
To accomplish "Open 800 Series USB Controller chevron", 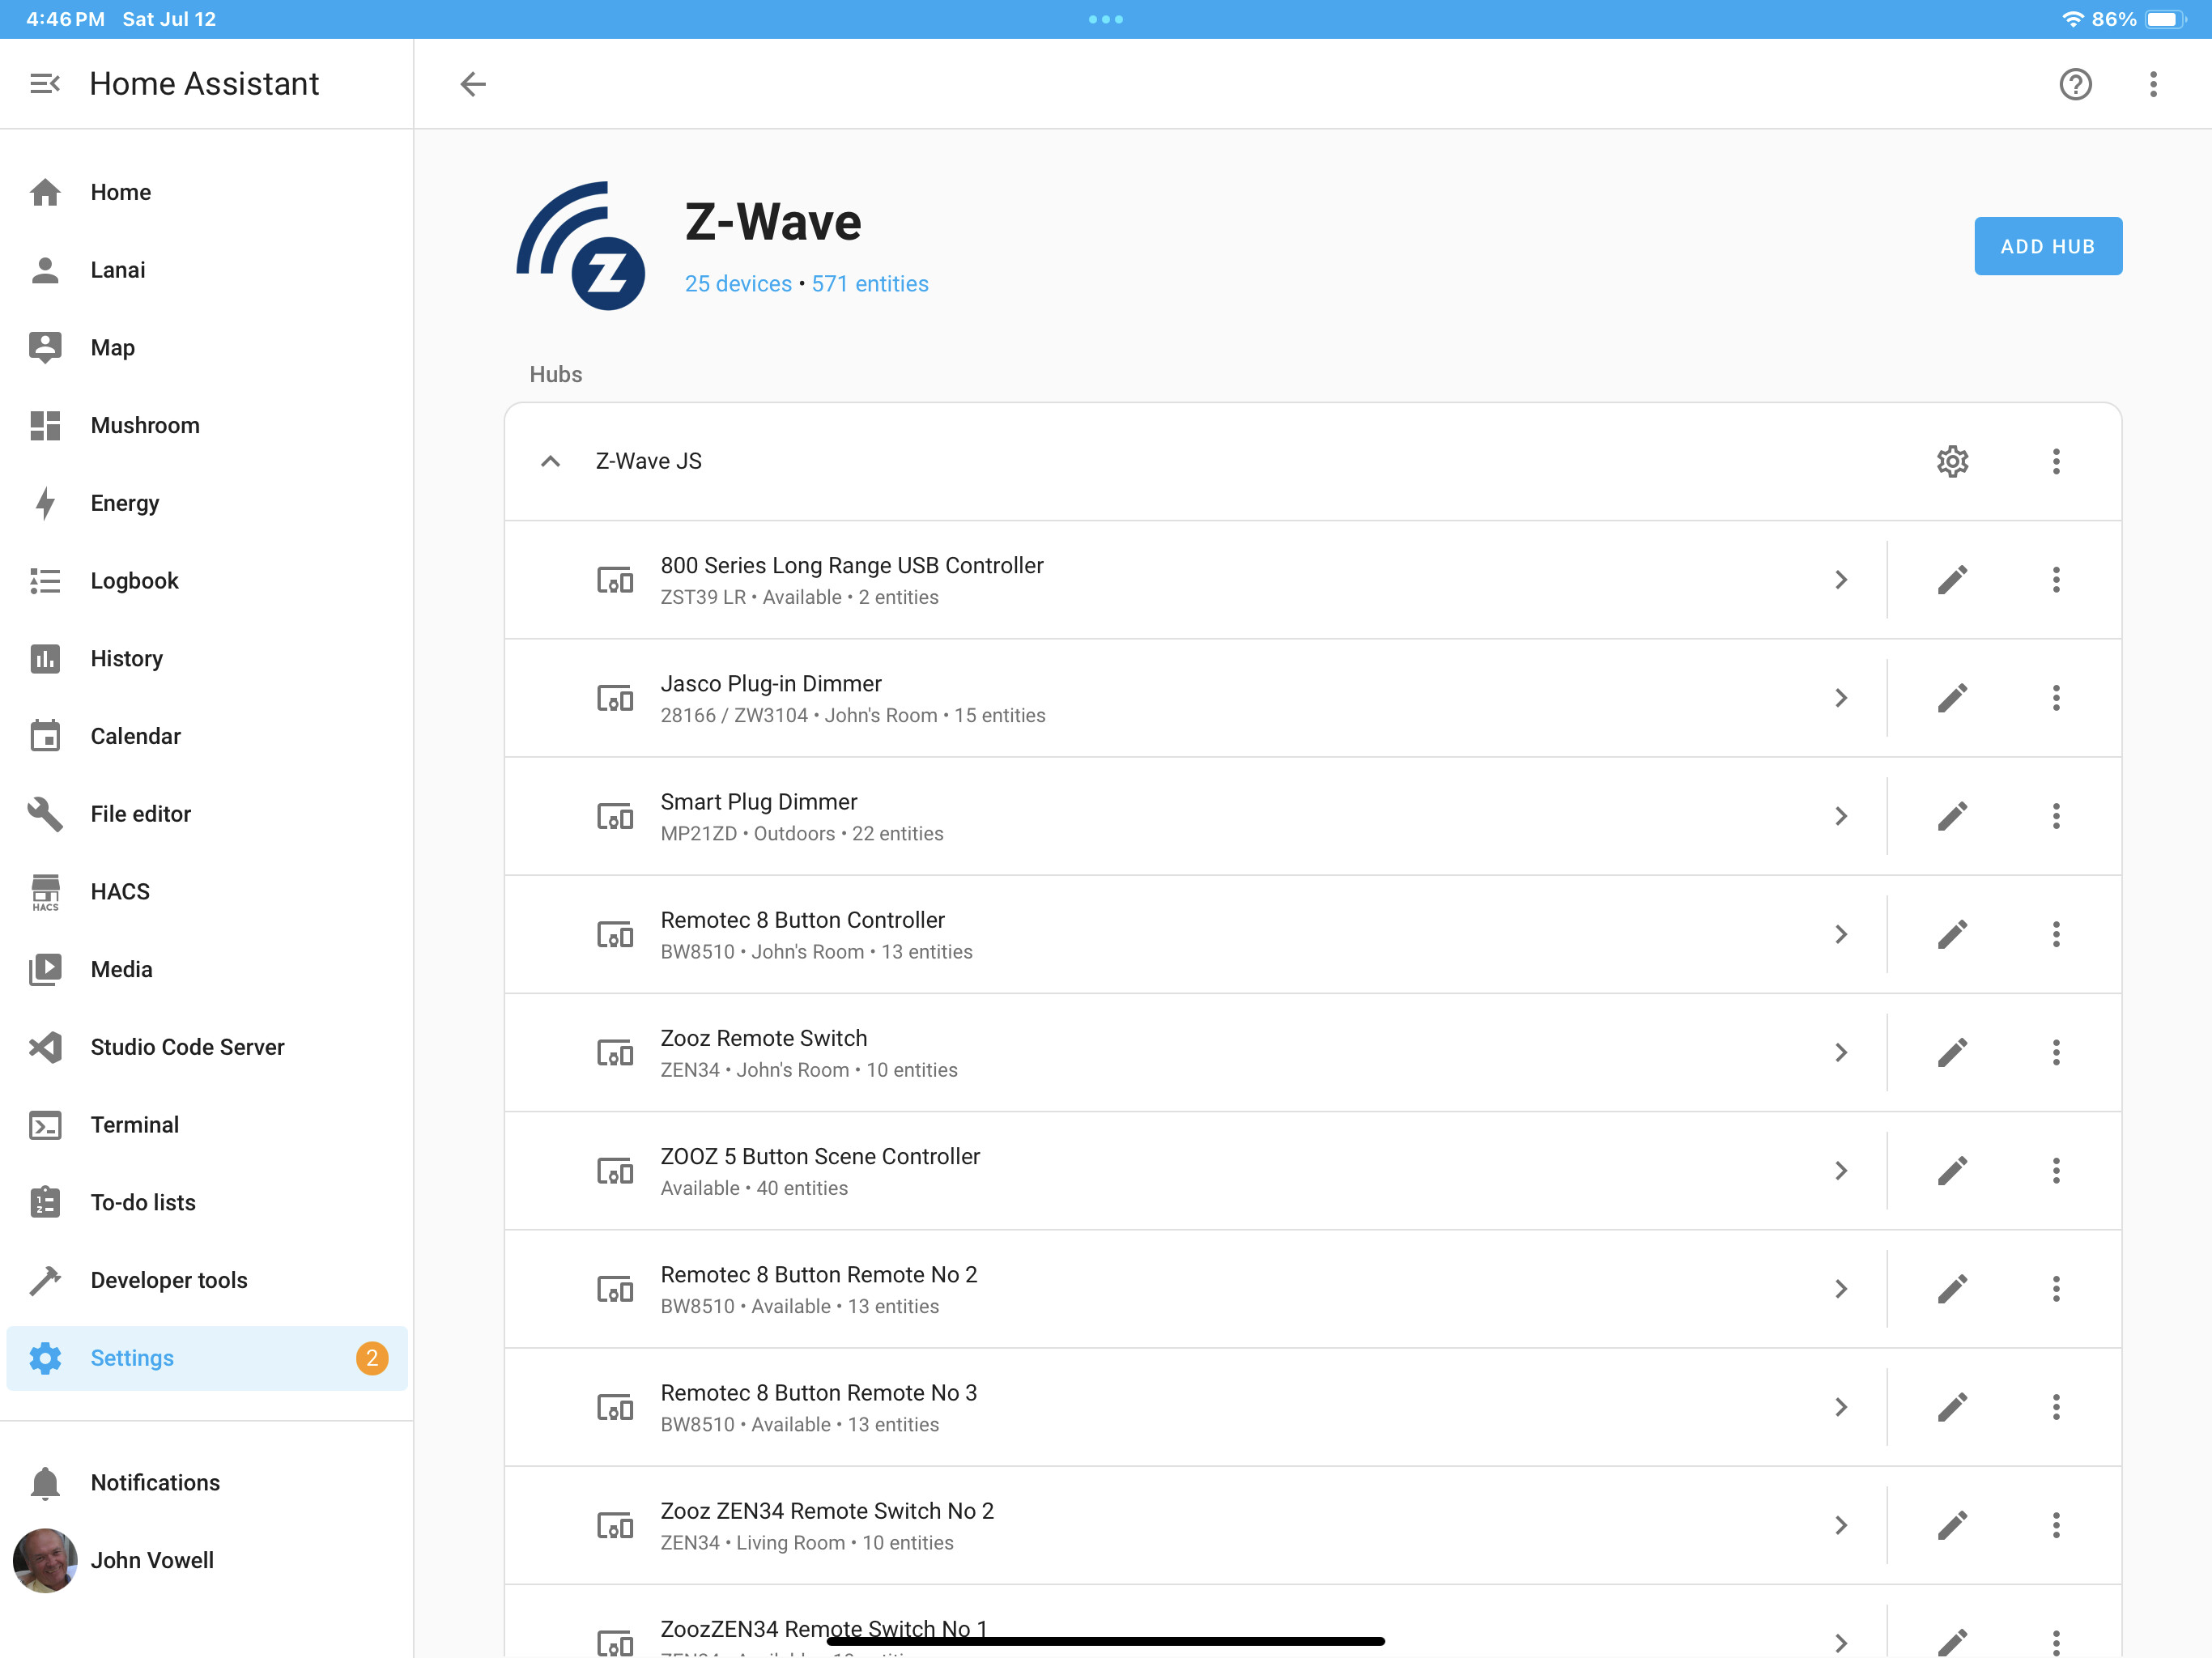I will coord(1840,580).
